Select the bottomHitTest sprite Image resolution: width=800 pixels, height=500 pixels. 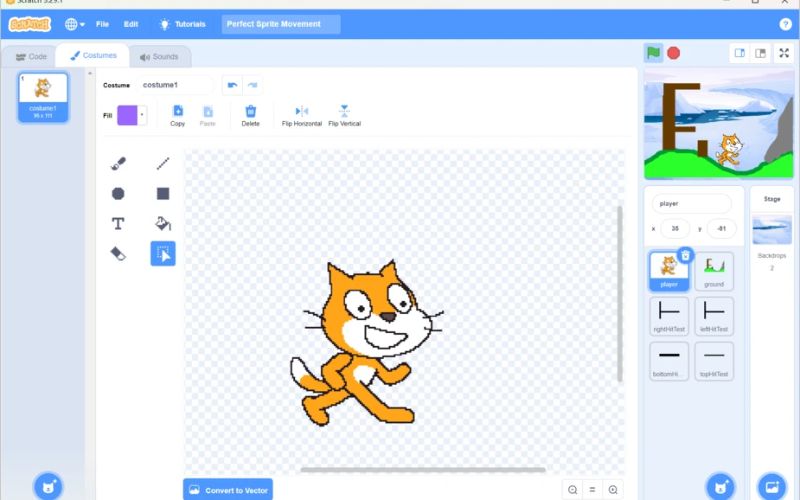click(669, 361)
